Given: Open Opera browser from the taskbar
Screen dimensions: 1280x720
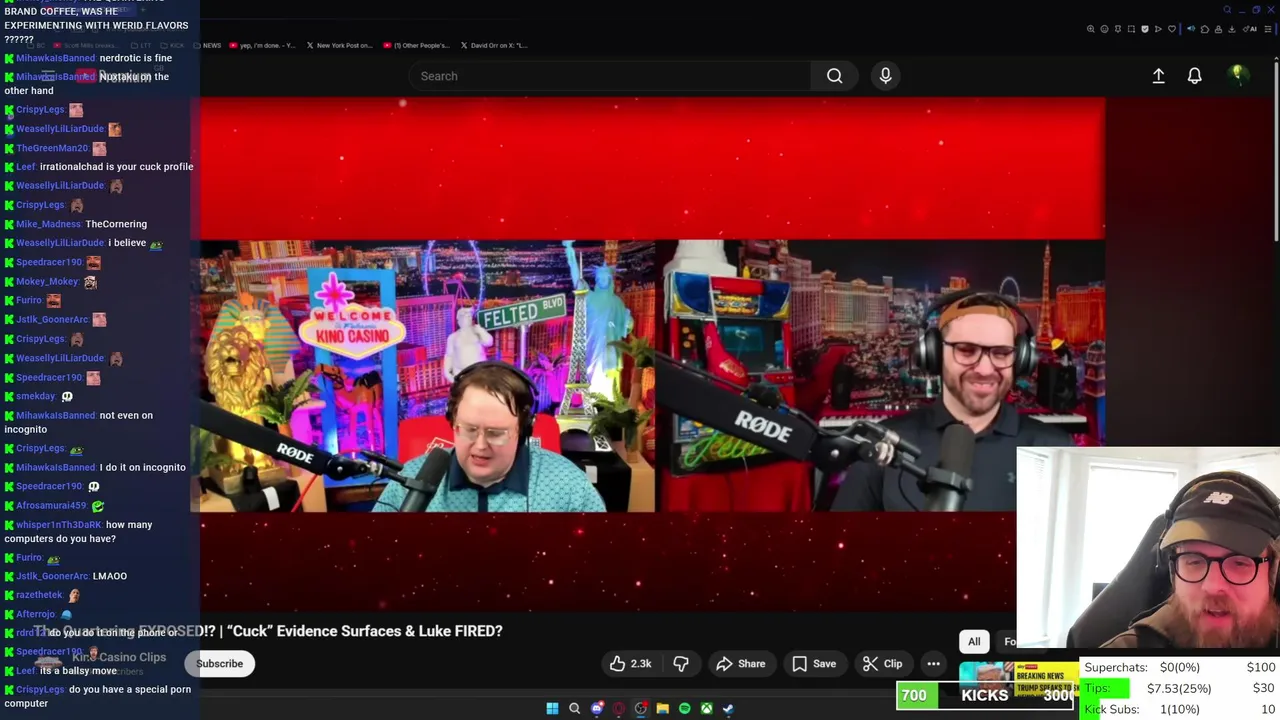Looking at the screenshot, I should pos(619,709).
